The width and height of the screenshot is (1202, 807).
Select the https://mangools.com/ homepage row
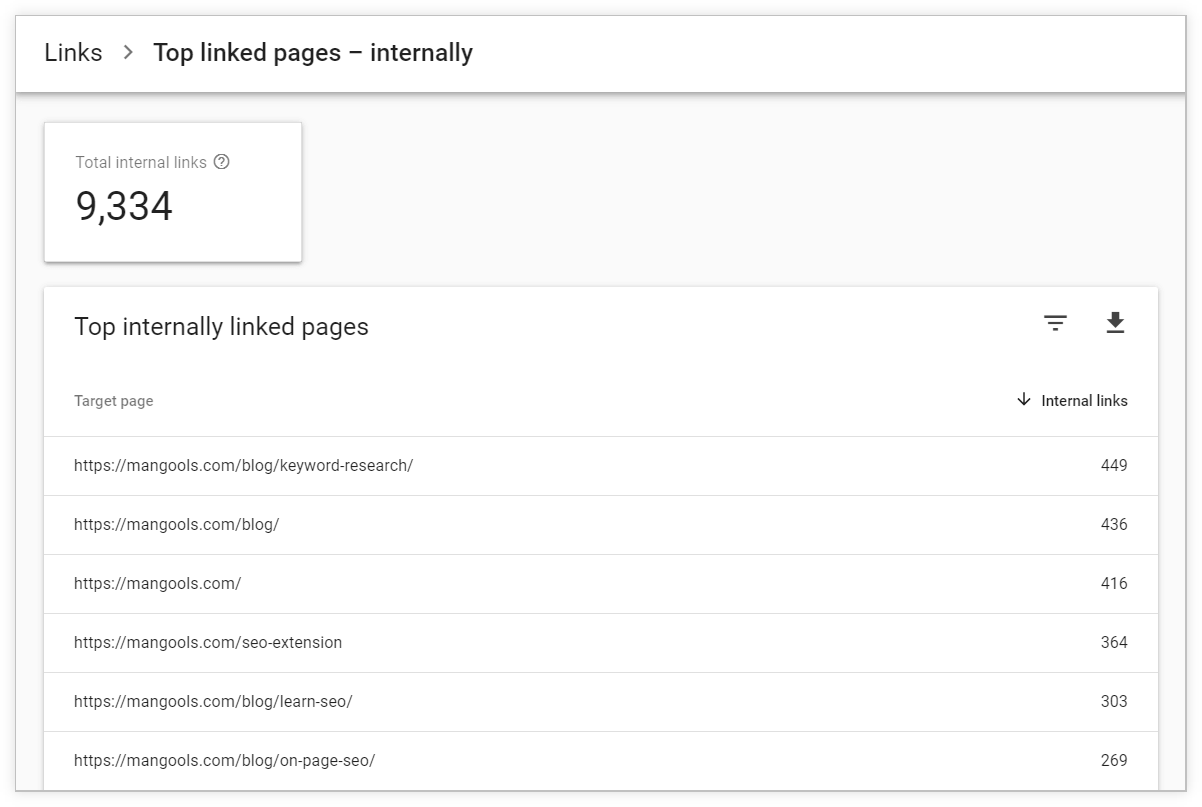click(601, 584)
